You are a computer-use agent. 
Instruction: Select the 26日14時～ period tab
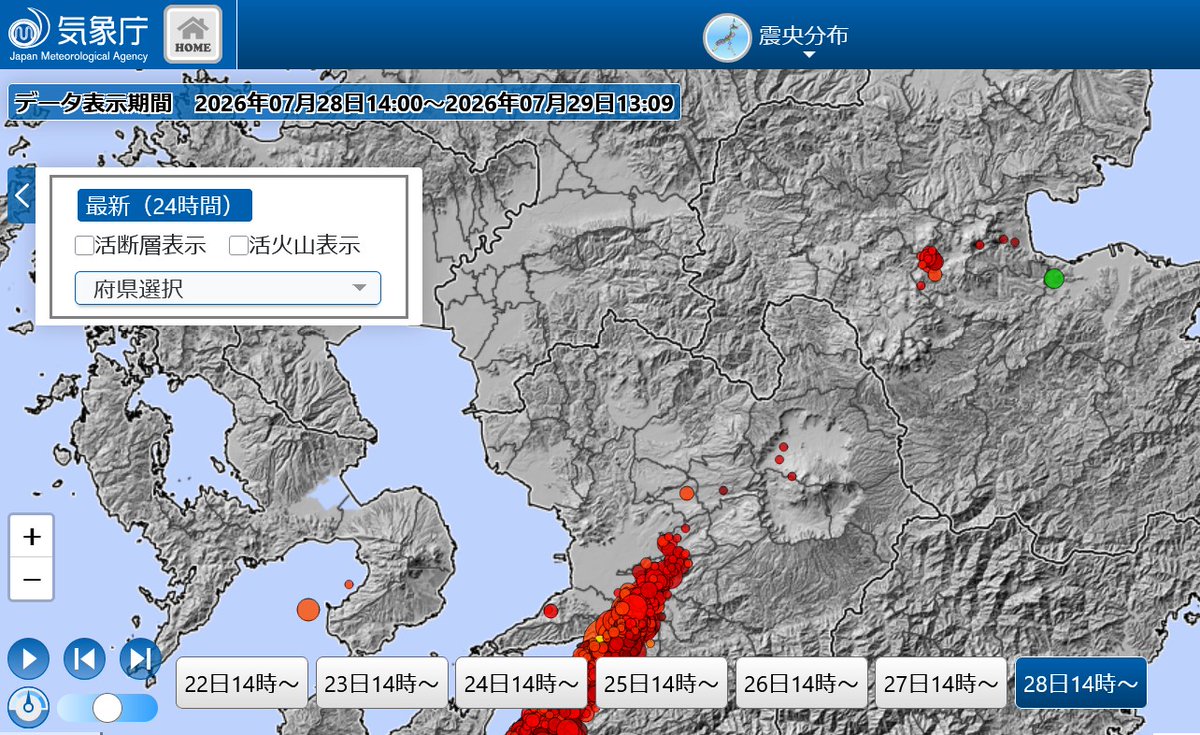pyautogui.click(x=802, y=684)
